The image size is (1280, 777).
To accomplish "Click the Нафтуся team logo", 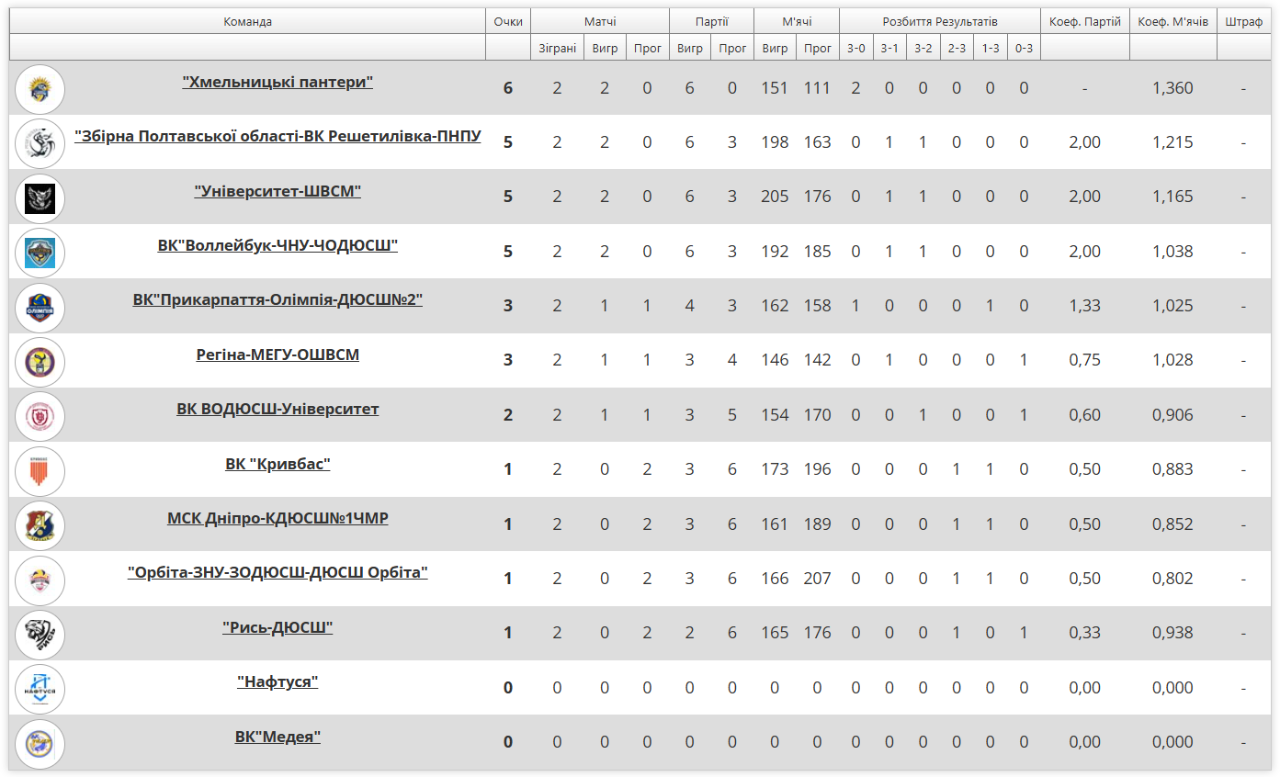I will [40, 688].
